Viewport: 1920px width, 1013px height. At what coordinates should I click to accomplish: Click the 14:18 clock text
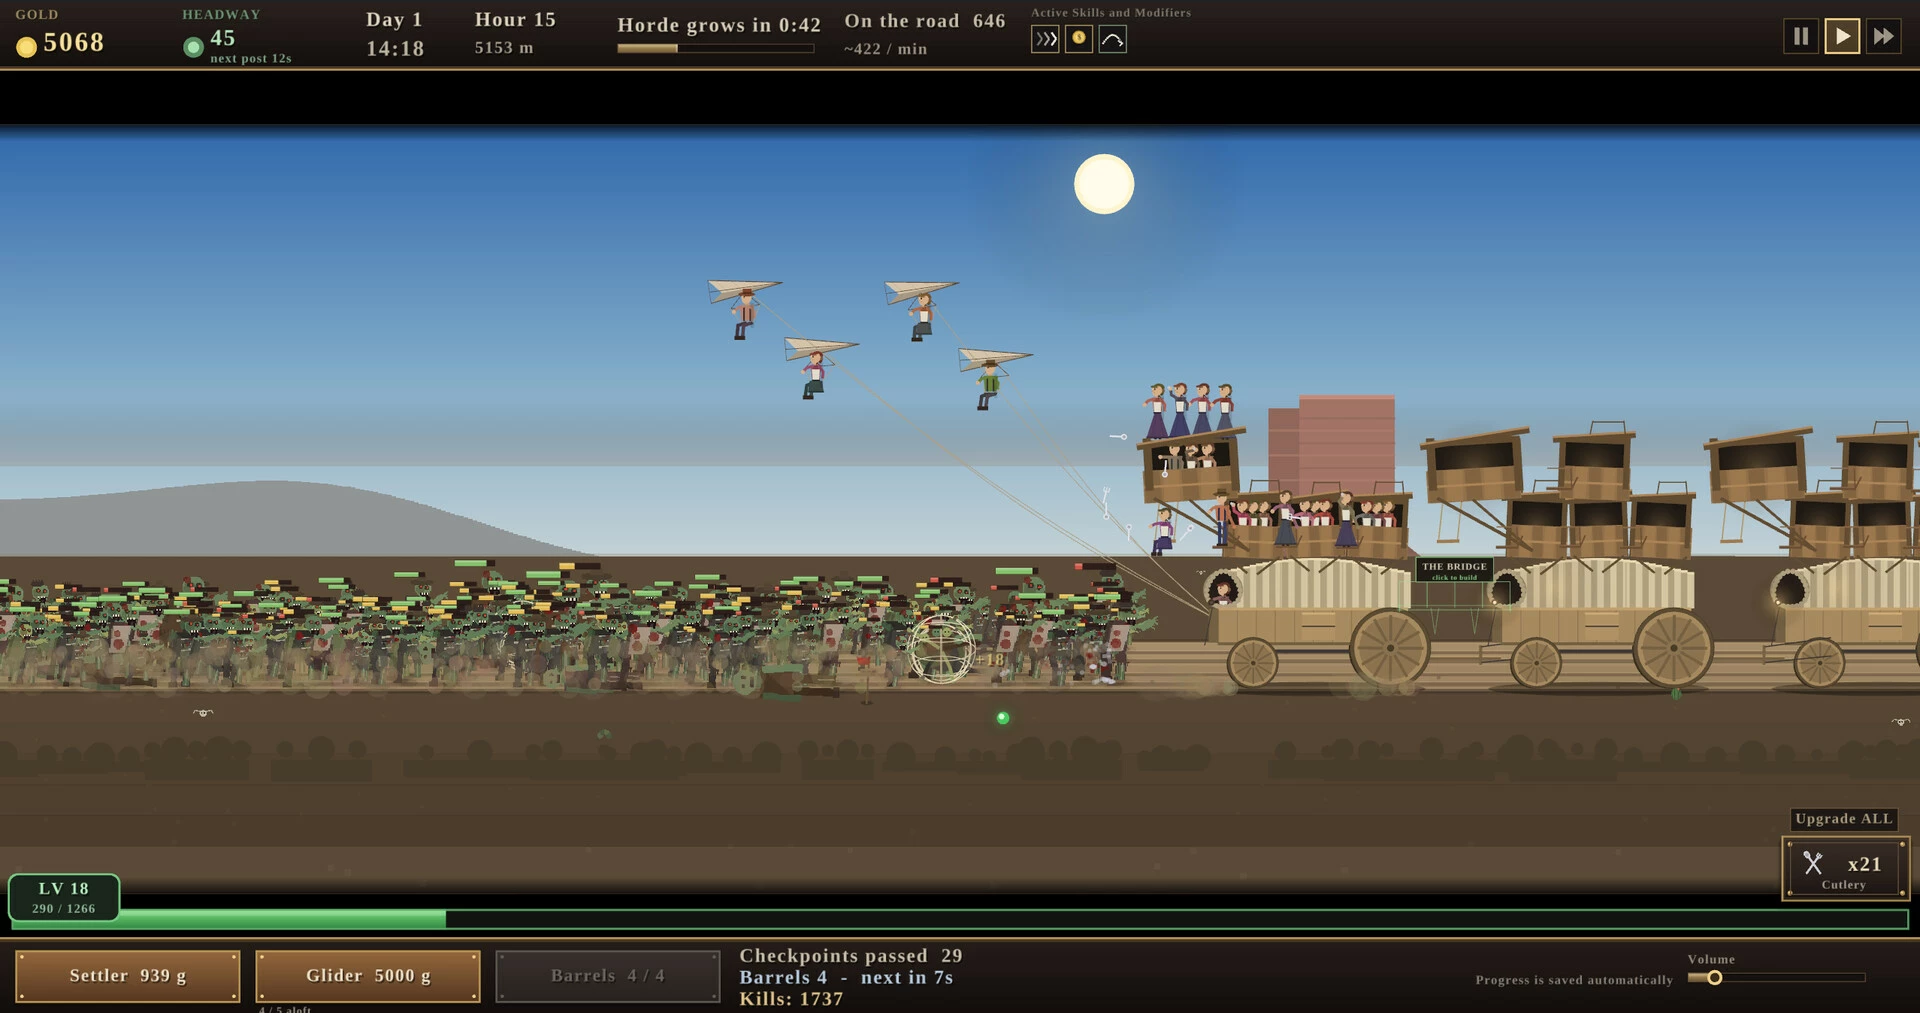[x=395, y=49]
